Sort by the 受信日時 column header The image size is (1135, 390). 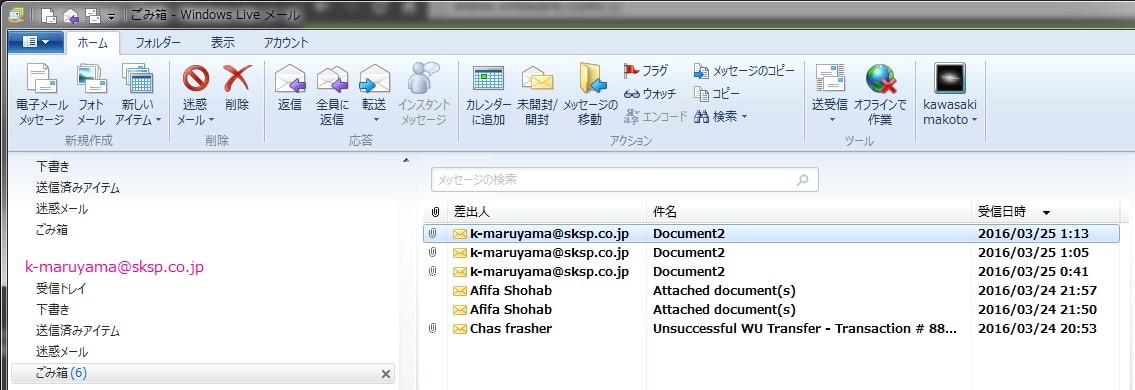1045,212
